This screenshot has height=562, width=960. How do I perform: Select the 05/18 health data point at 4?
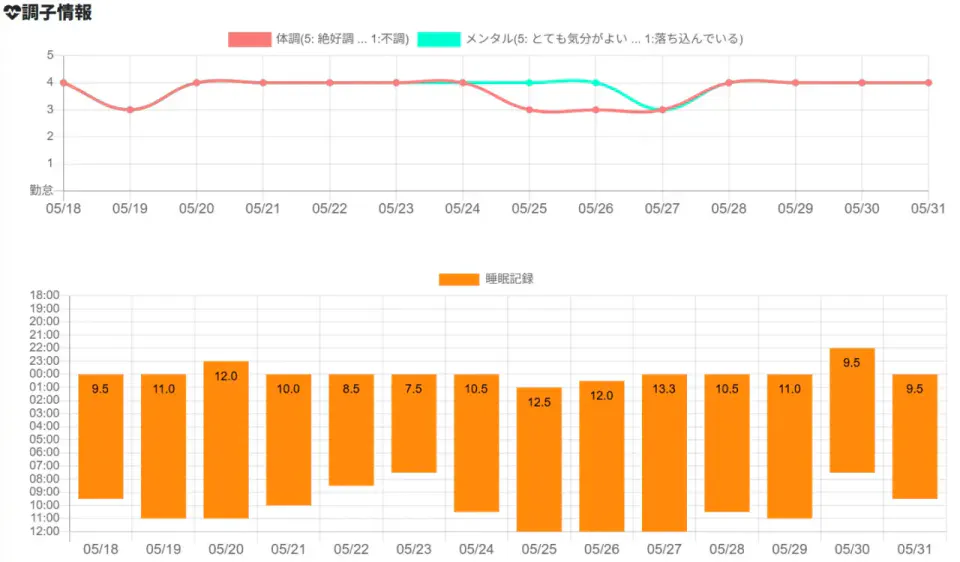pos(64,83)
